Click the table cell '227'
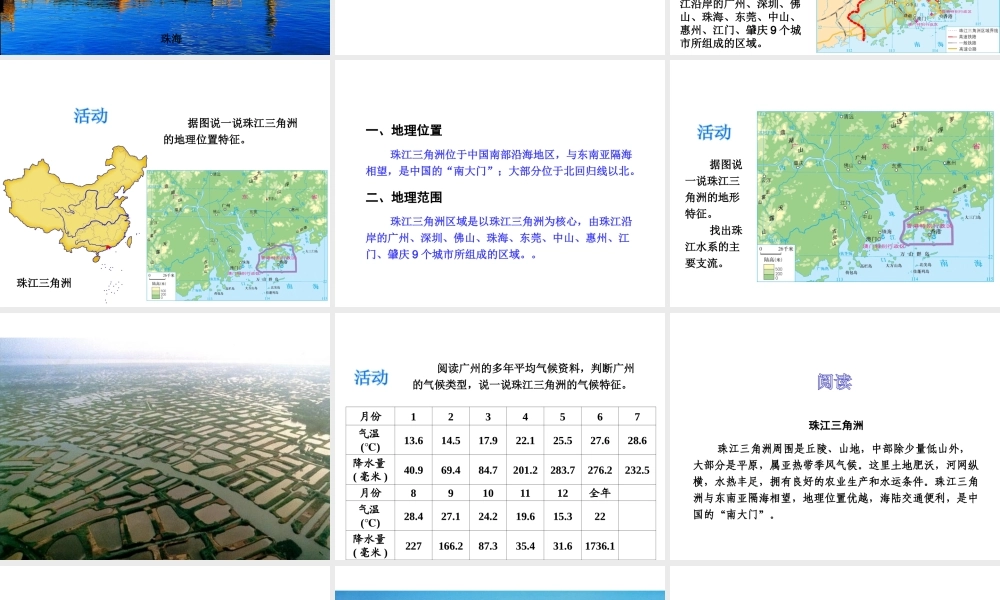This screenshot has width=1000, height=600. 413,546
